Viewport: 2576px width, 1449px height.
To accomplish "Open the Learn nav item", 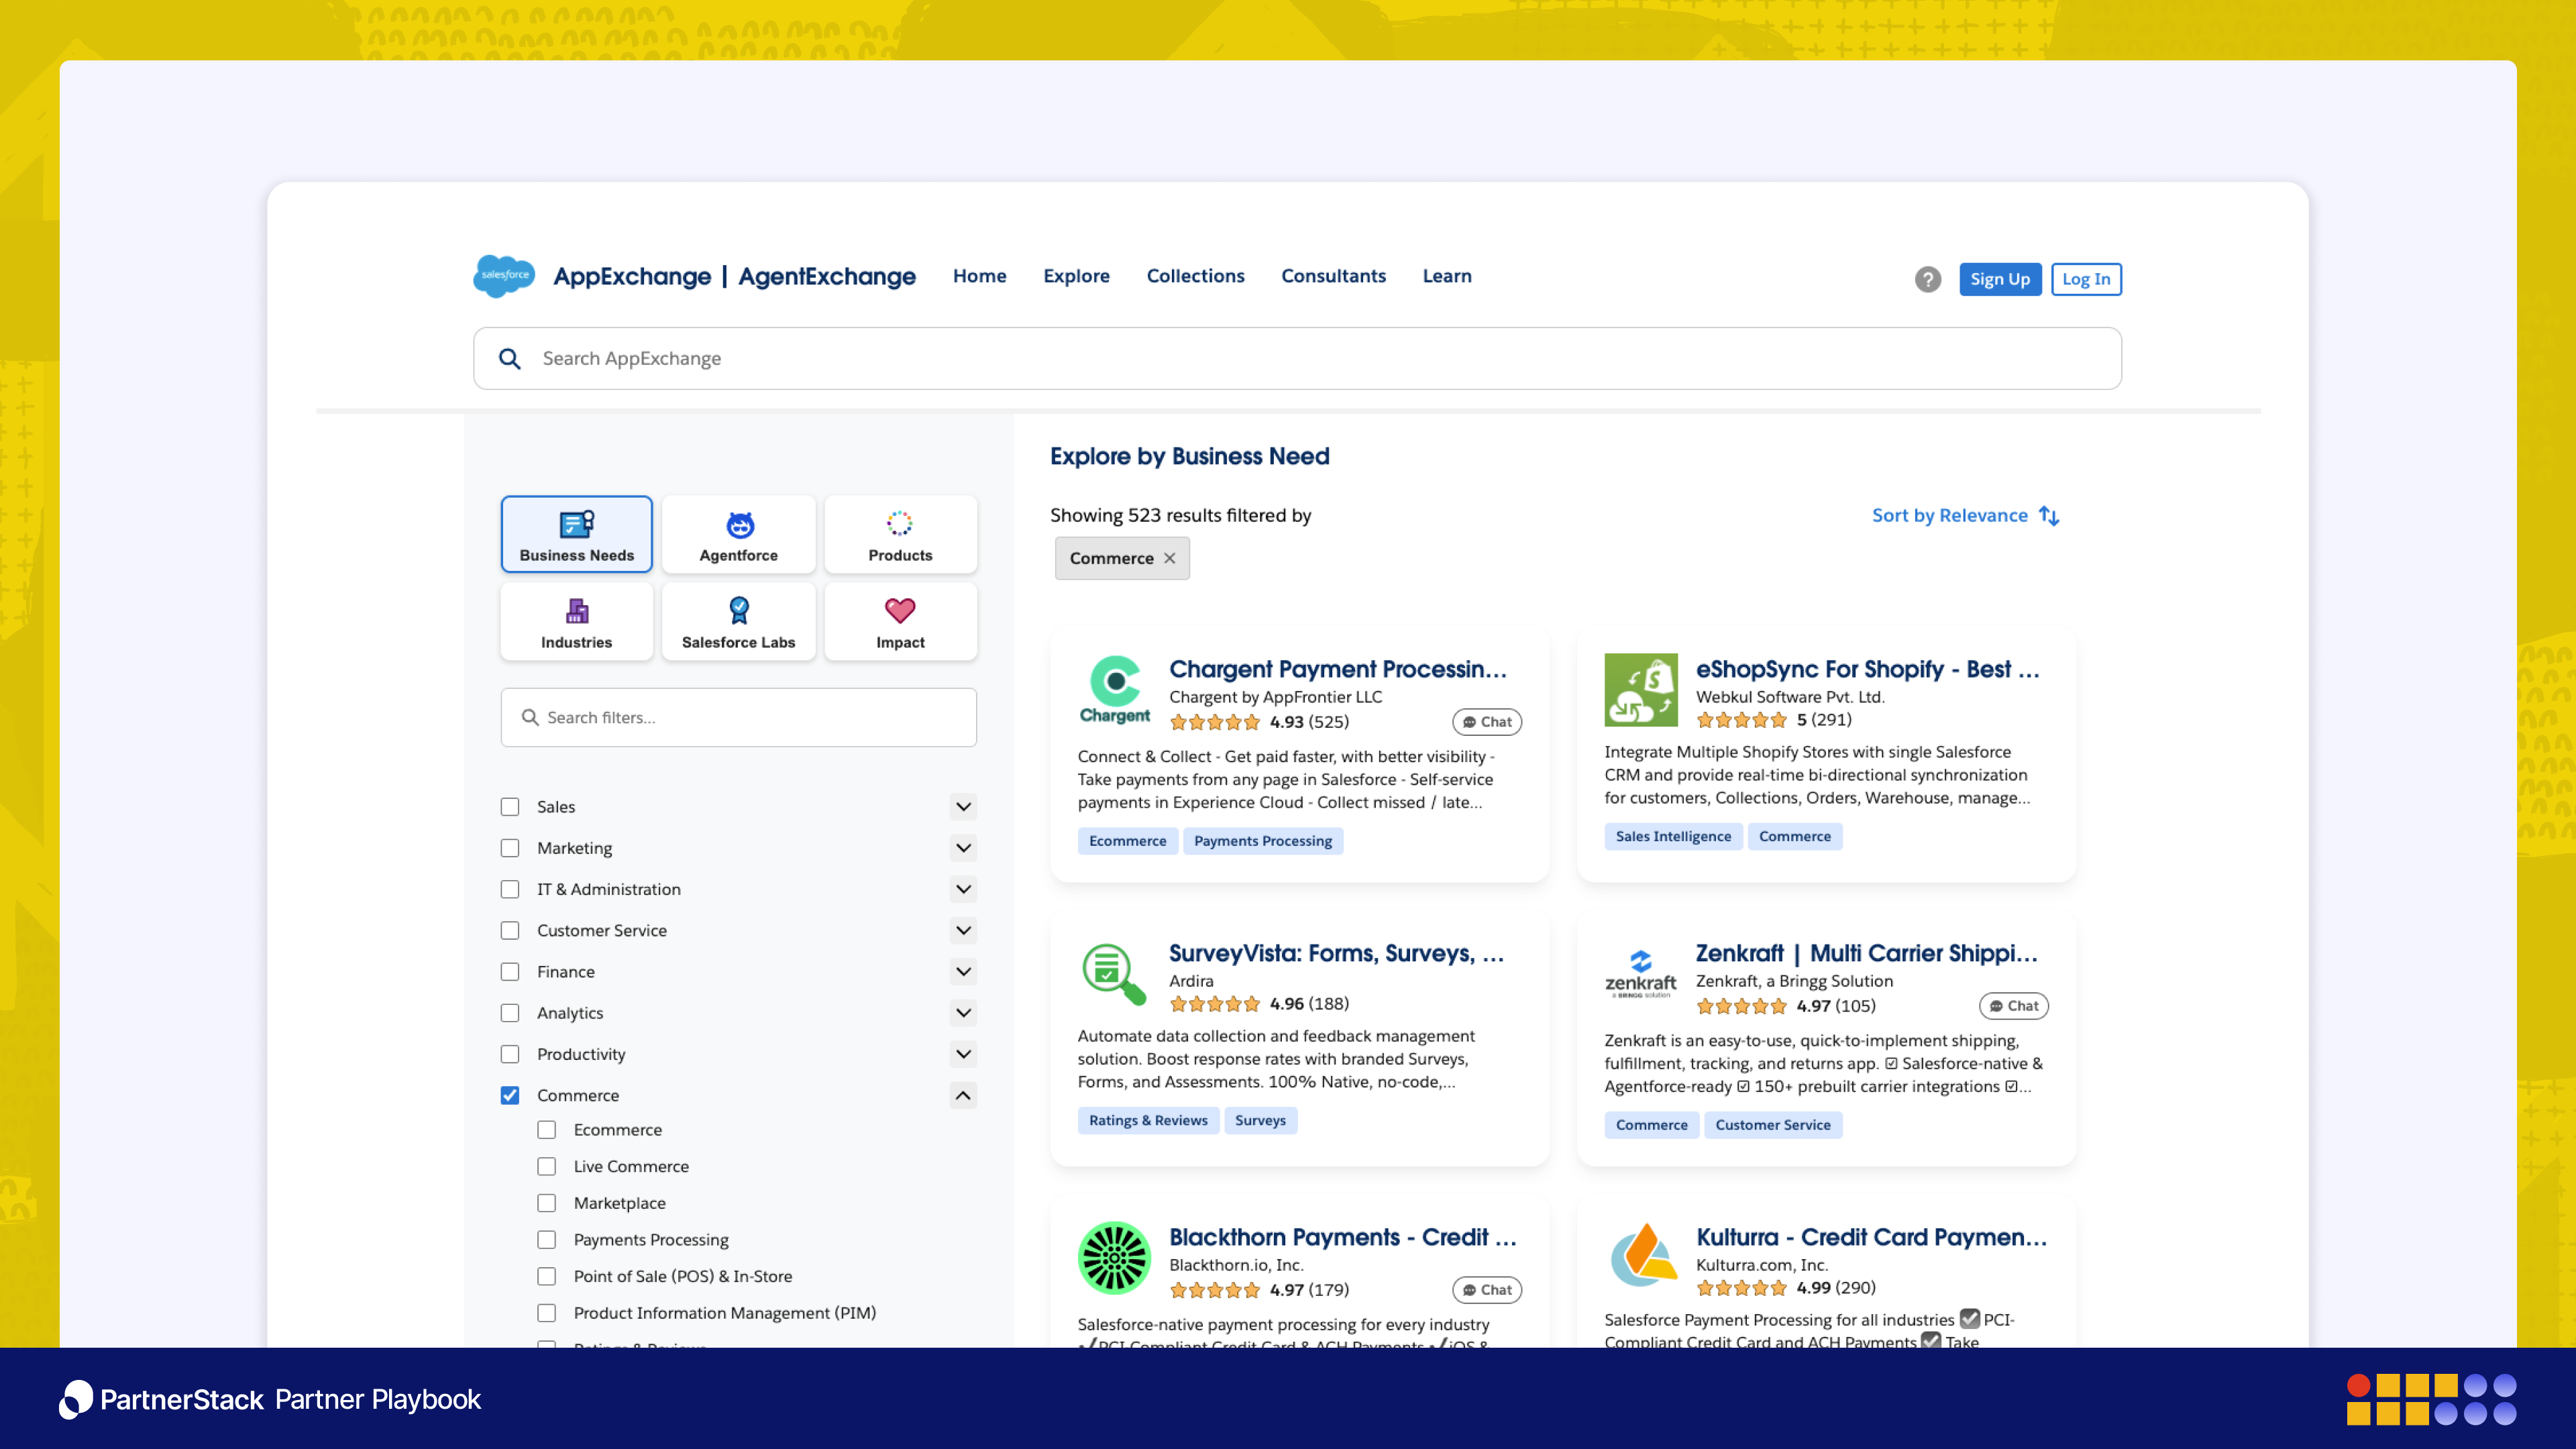I will (x=1447, y=276).
